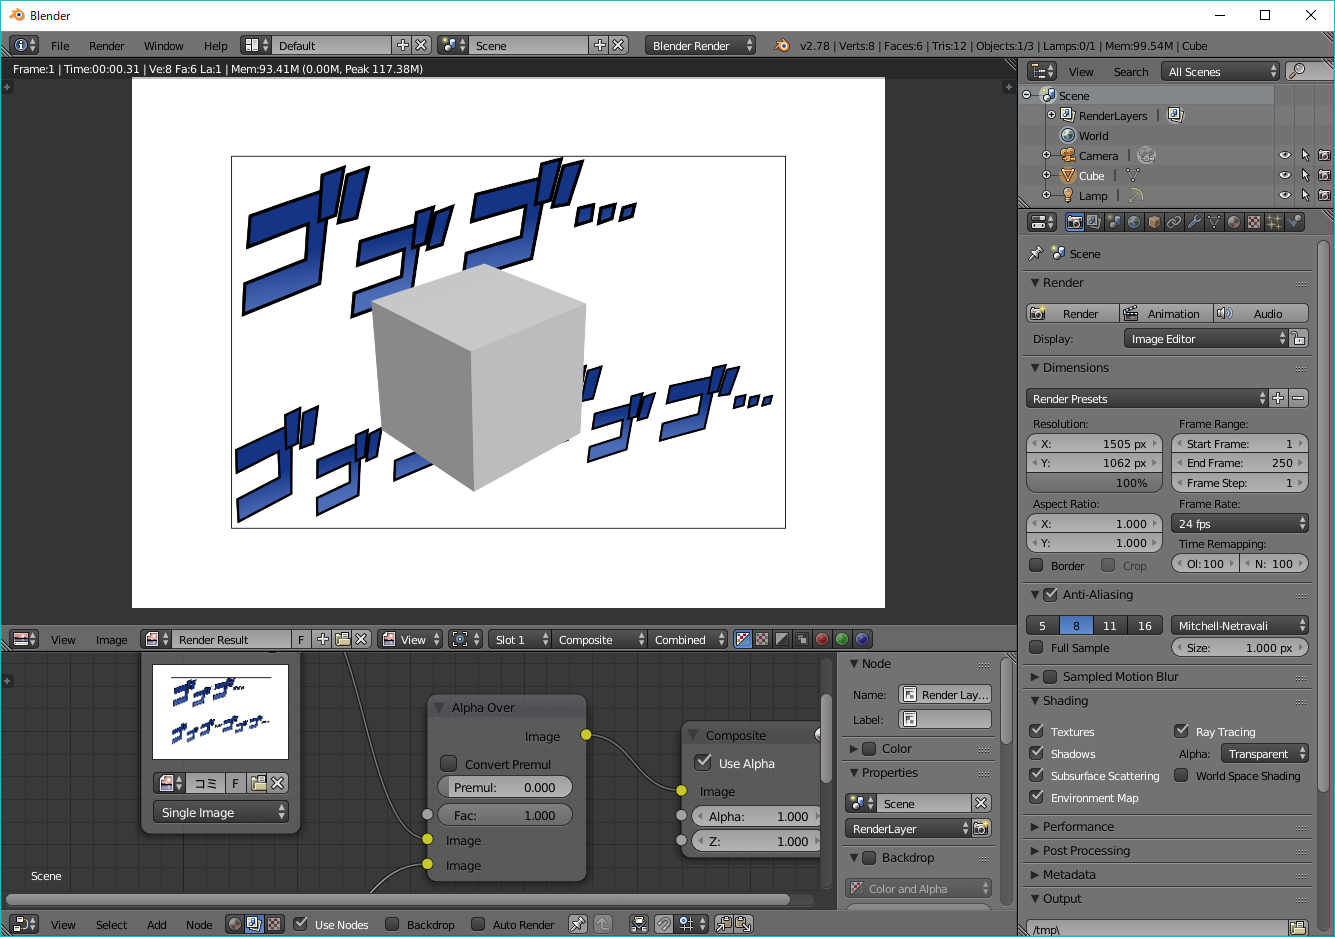Open the Modifiers properties tab wrench icon
Screen dimensions: 1335x937
coord(1194,222)
